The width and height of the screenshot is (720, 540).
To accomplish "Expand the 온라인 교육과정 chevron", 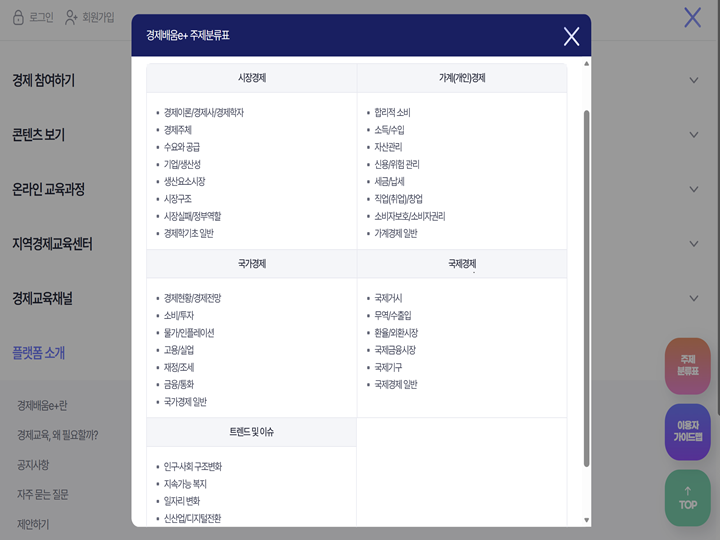I will tap(694, 189).
